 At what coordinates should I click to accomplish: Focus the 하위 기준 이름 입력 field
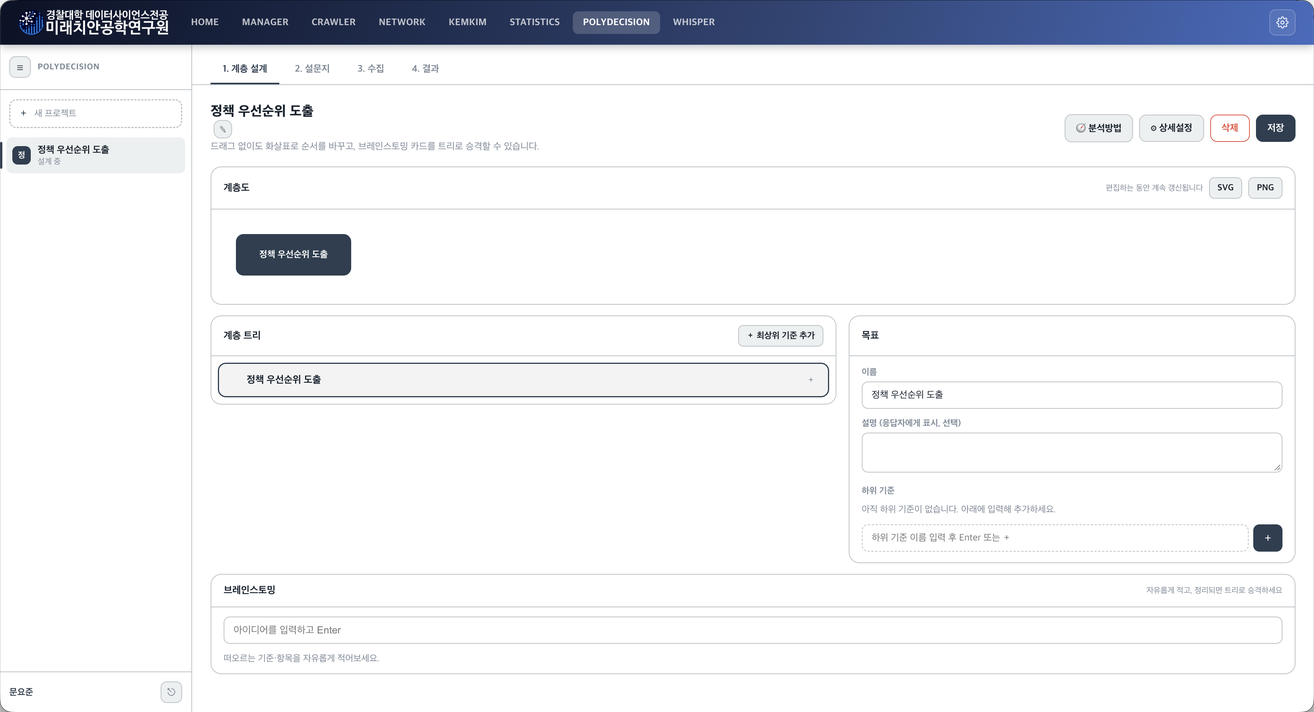pos(1055,538)
